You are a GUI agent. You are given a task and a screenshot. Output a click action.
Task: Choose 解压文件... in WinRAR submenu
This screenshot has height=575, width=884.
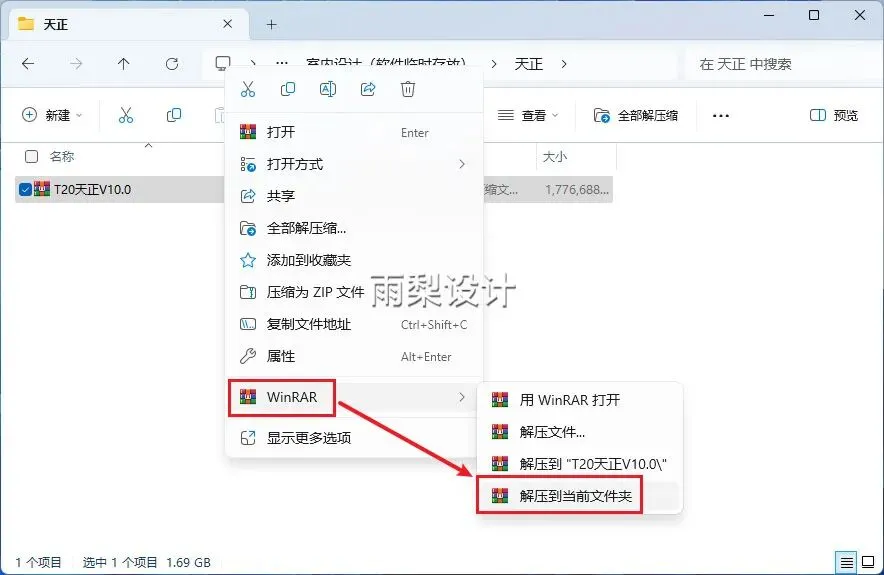[580, 432]
